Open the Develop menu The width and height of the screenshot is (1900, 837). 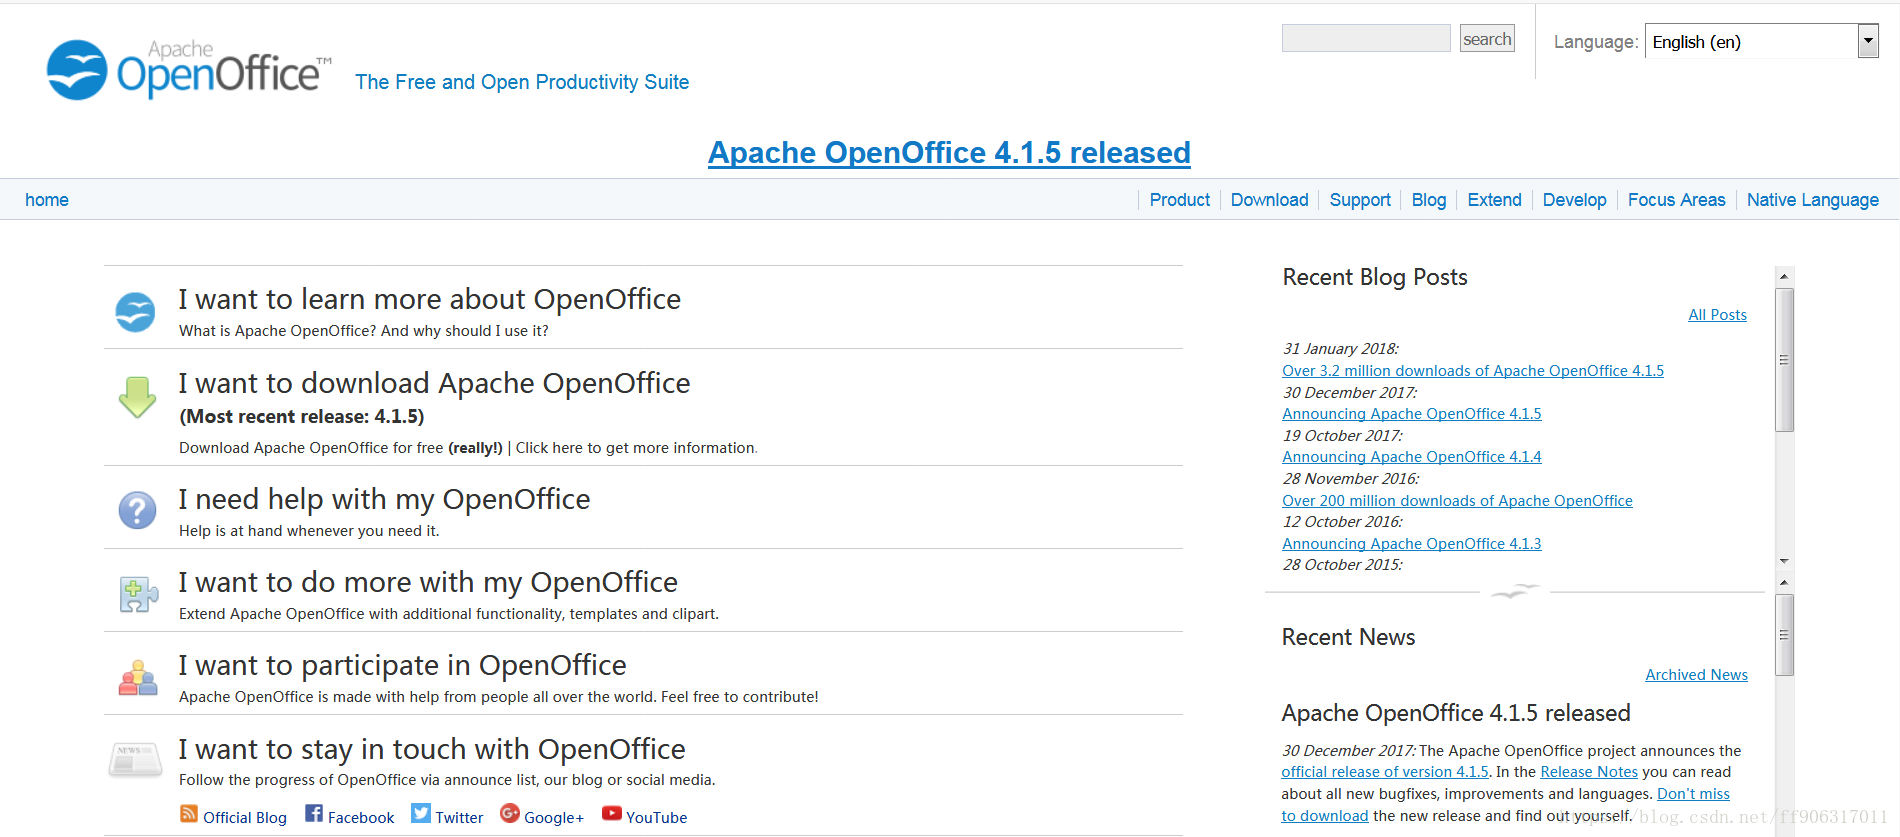(x=1574, y=200)
